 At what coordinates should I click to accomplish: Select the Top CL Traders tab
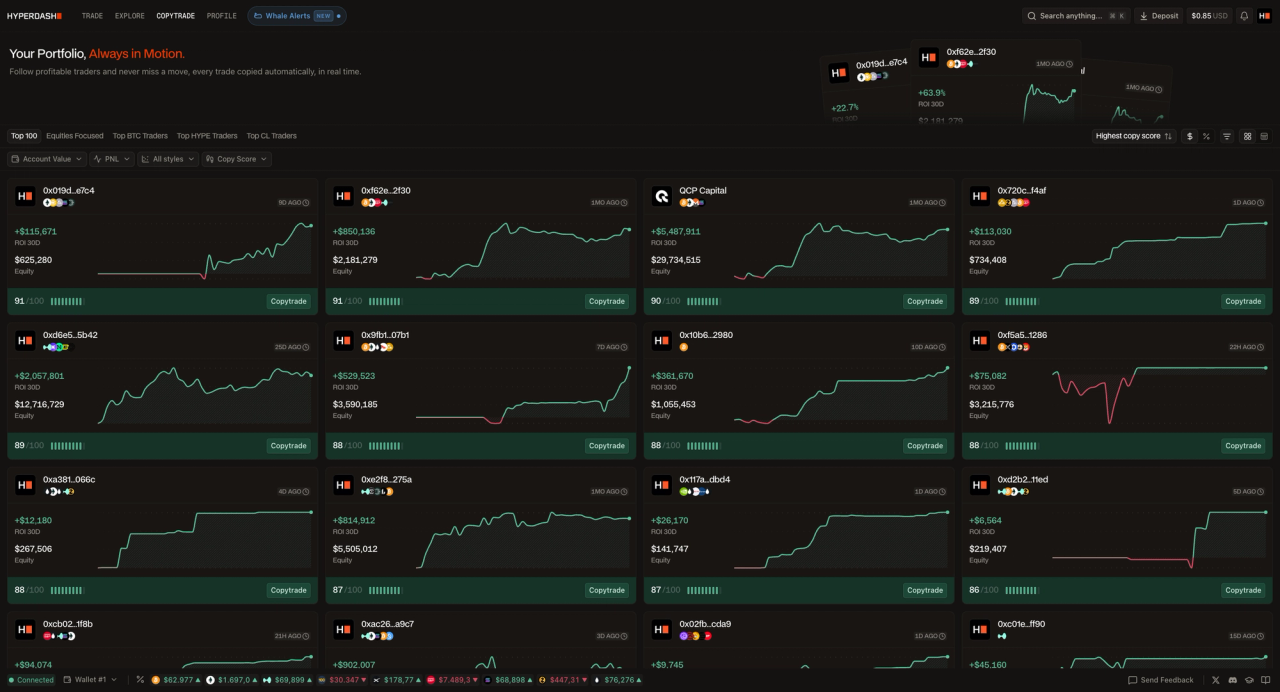(x=272, y=136)
